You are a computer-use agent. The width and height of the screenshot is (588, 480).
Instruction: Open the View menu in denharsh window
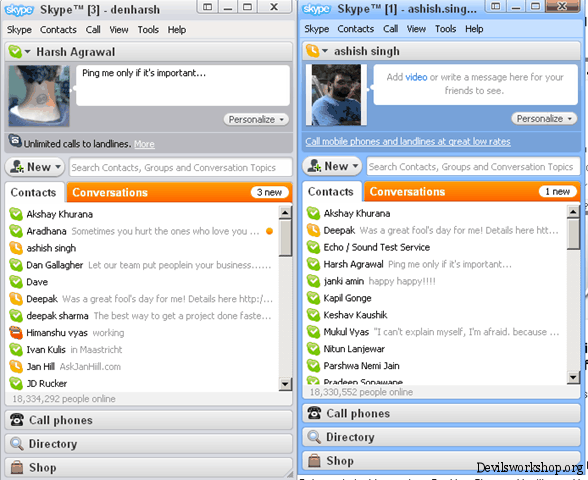tap(119, 30)
